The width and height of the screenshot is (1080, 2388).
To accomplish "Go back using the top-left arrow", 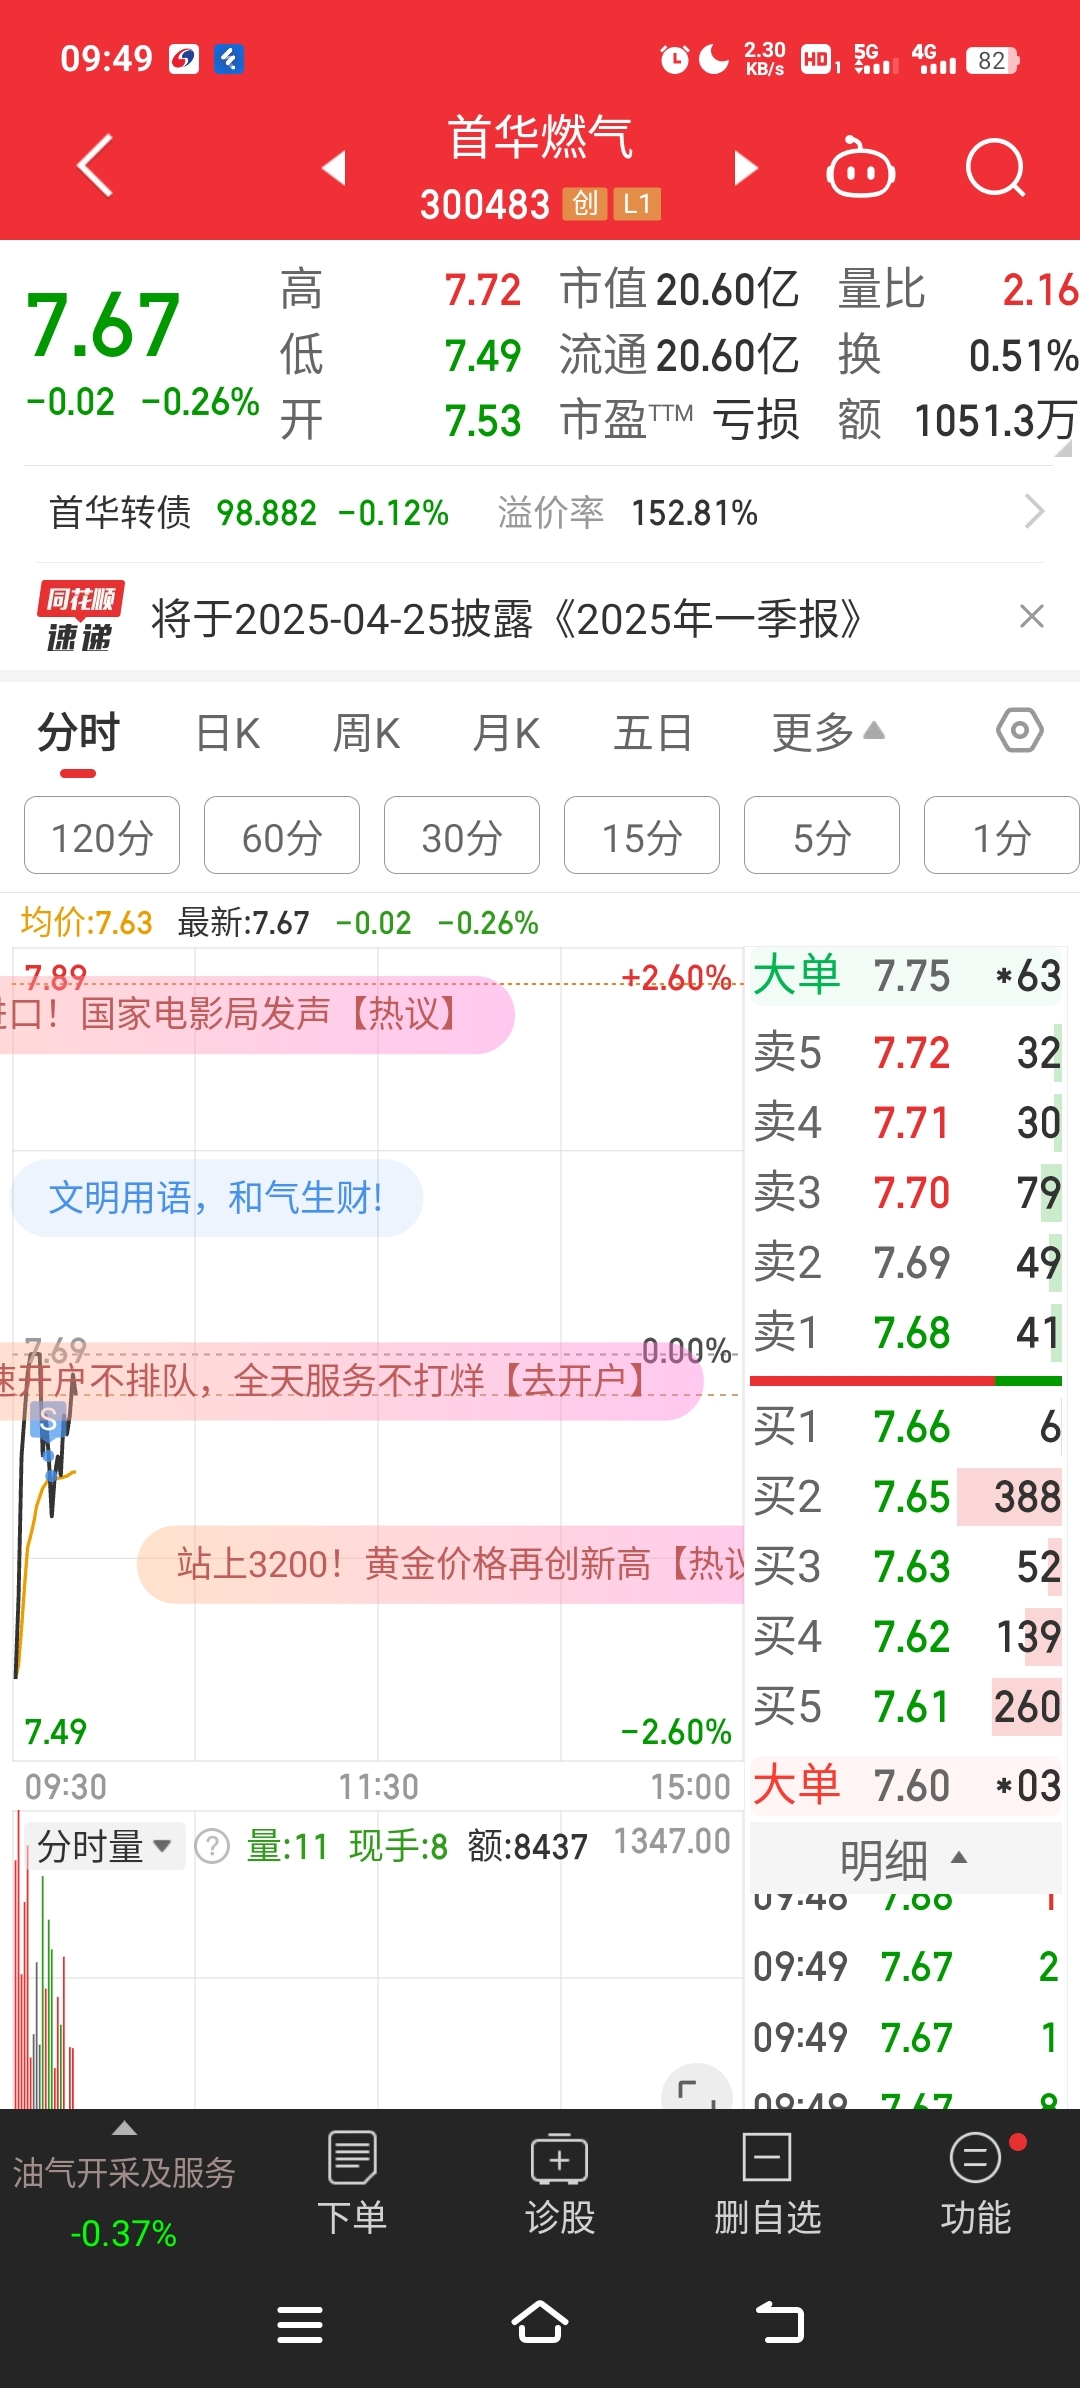I will 96,166.
